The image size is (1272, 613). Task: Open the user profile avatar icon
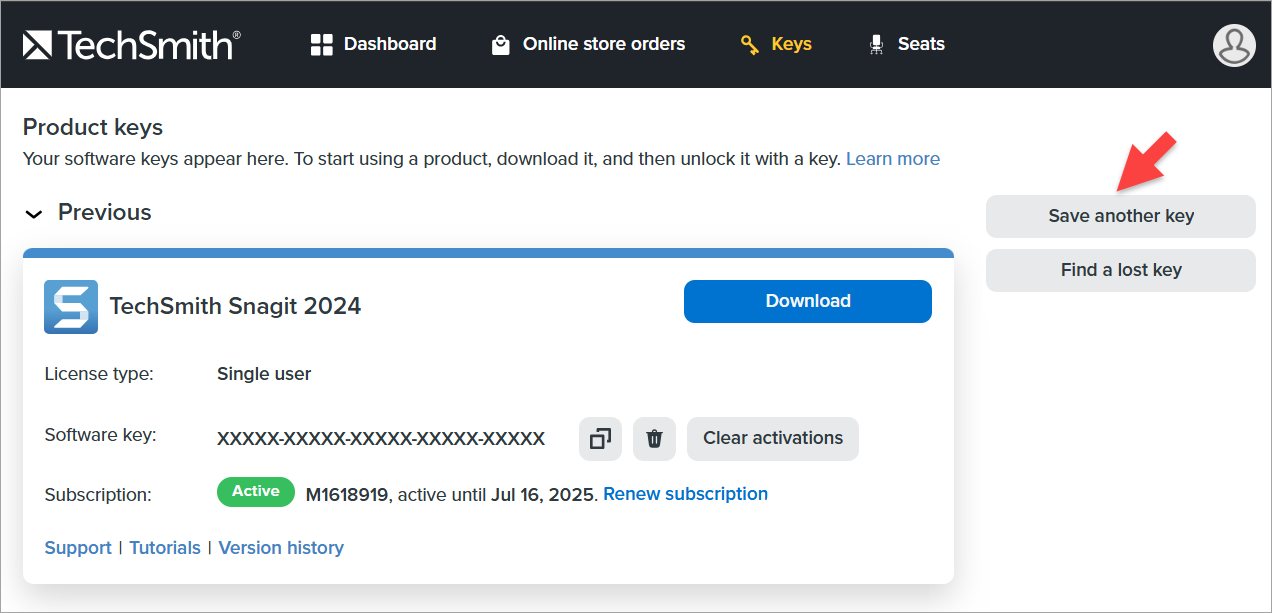[x=1233, y=45]
